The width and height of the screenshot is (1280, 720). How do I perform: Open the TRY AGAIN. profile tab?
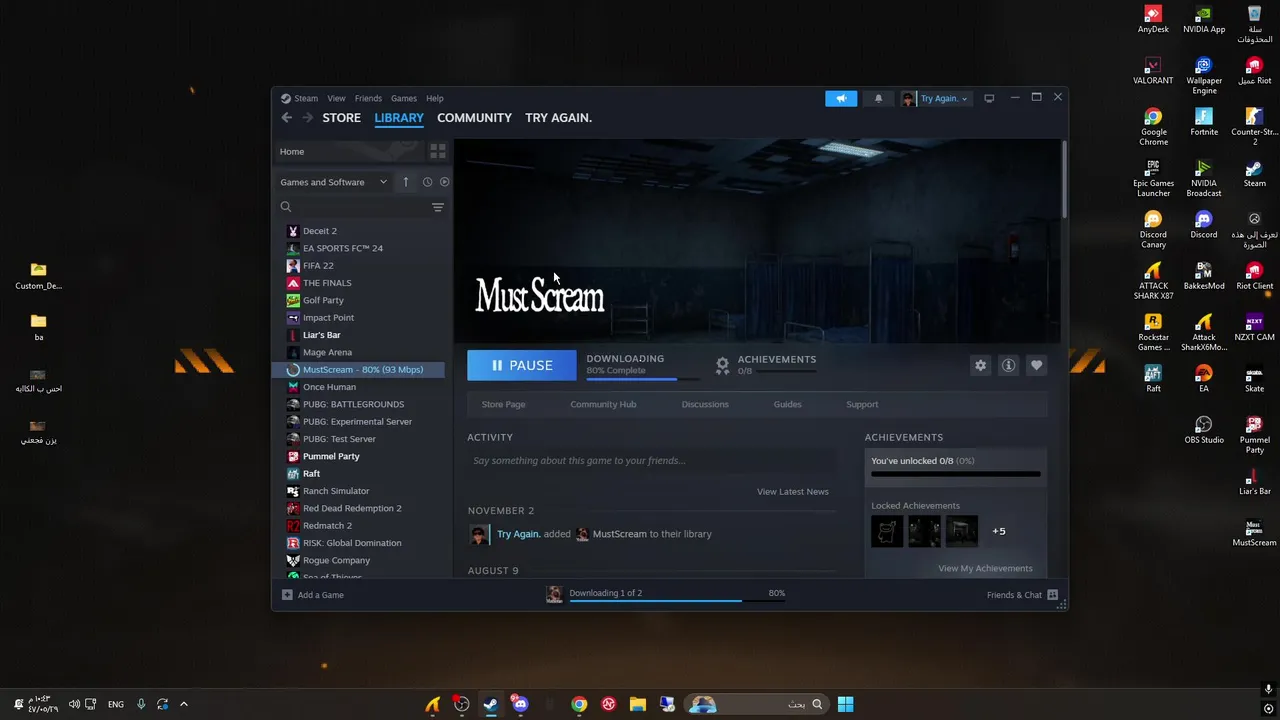(558, 118)
